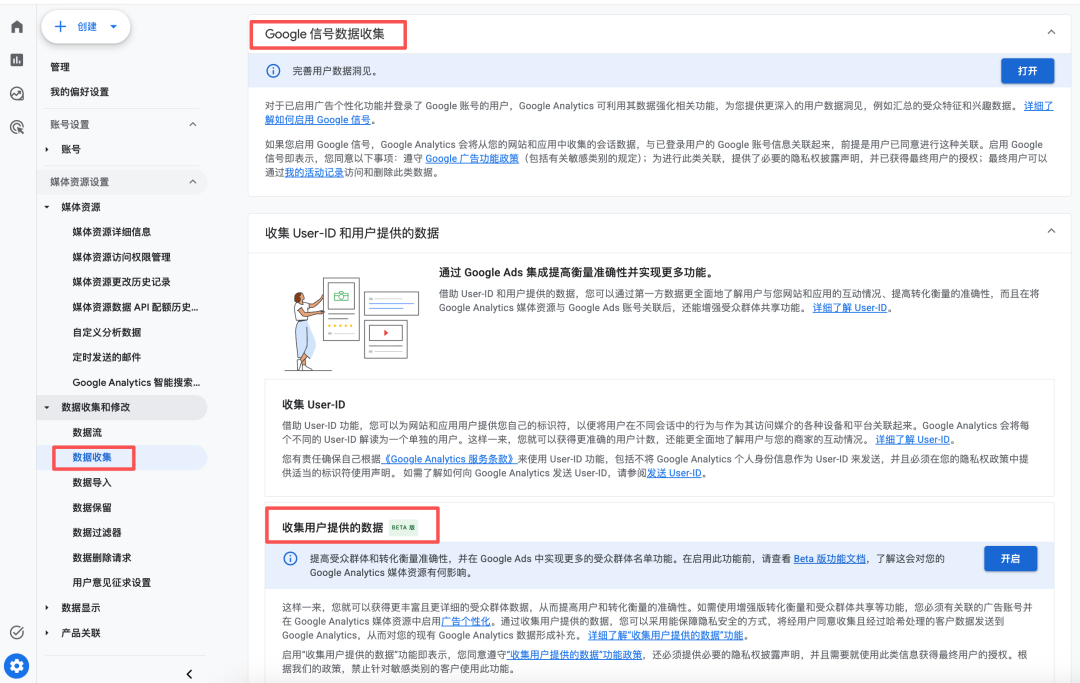Open 自定义分析数据
The width and height of the screenshot is (1080, 683).
point(107,333)
